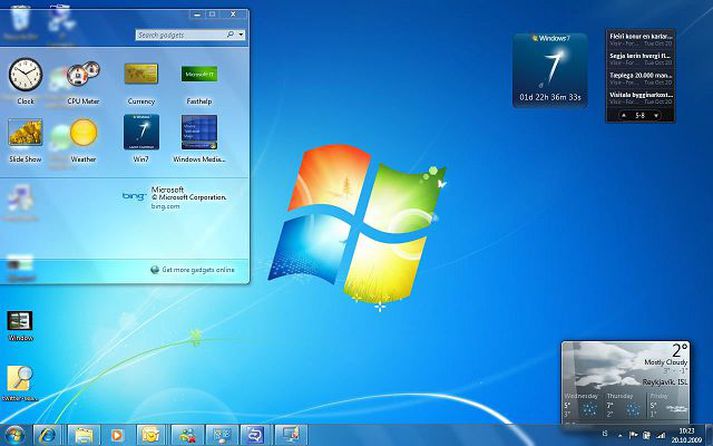Click the countdown timer 01d 22h 36m 33s
Viewport: 713px width, 446px height.
point(550,97)
